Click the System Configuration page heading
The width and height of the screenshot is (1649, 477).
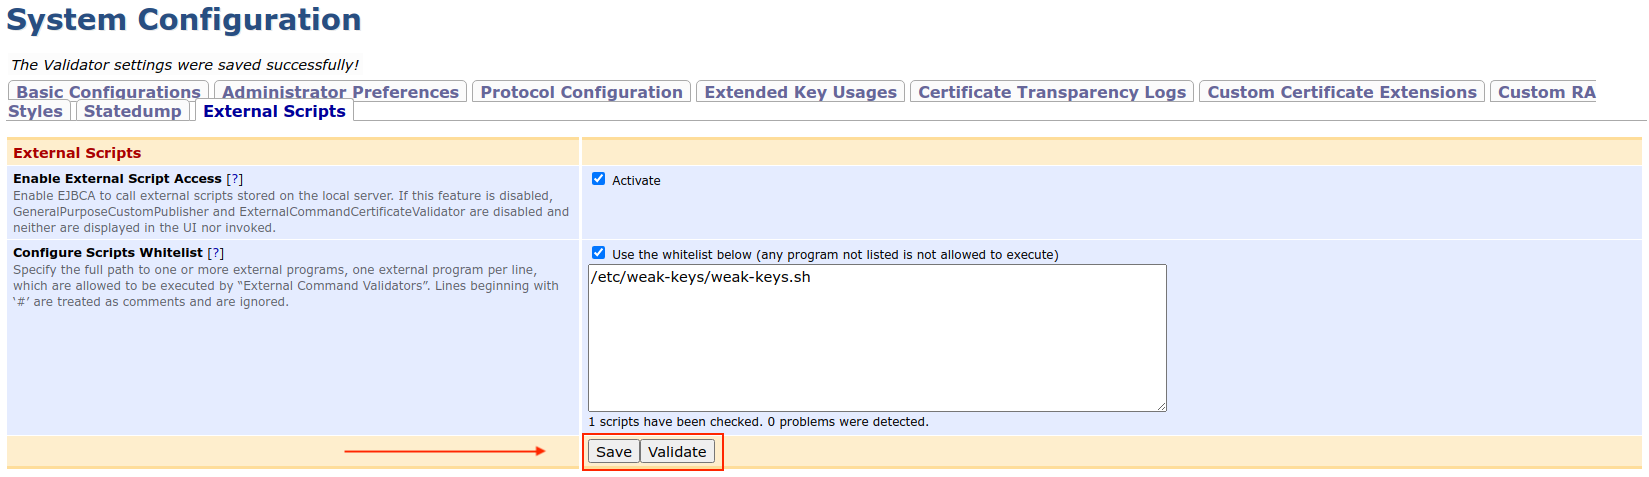click(184, 20)
